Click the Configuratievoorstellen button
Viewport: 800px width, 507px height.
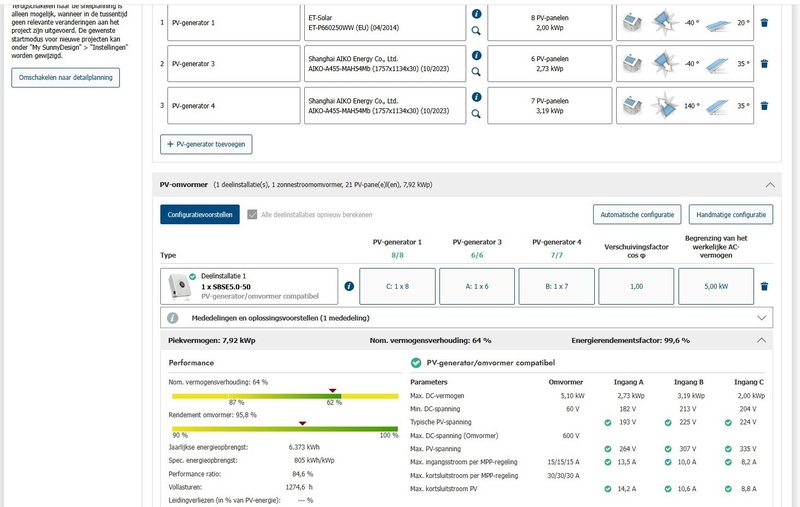pos(200,214)
